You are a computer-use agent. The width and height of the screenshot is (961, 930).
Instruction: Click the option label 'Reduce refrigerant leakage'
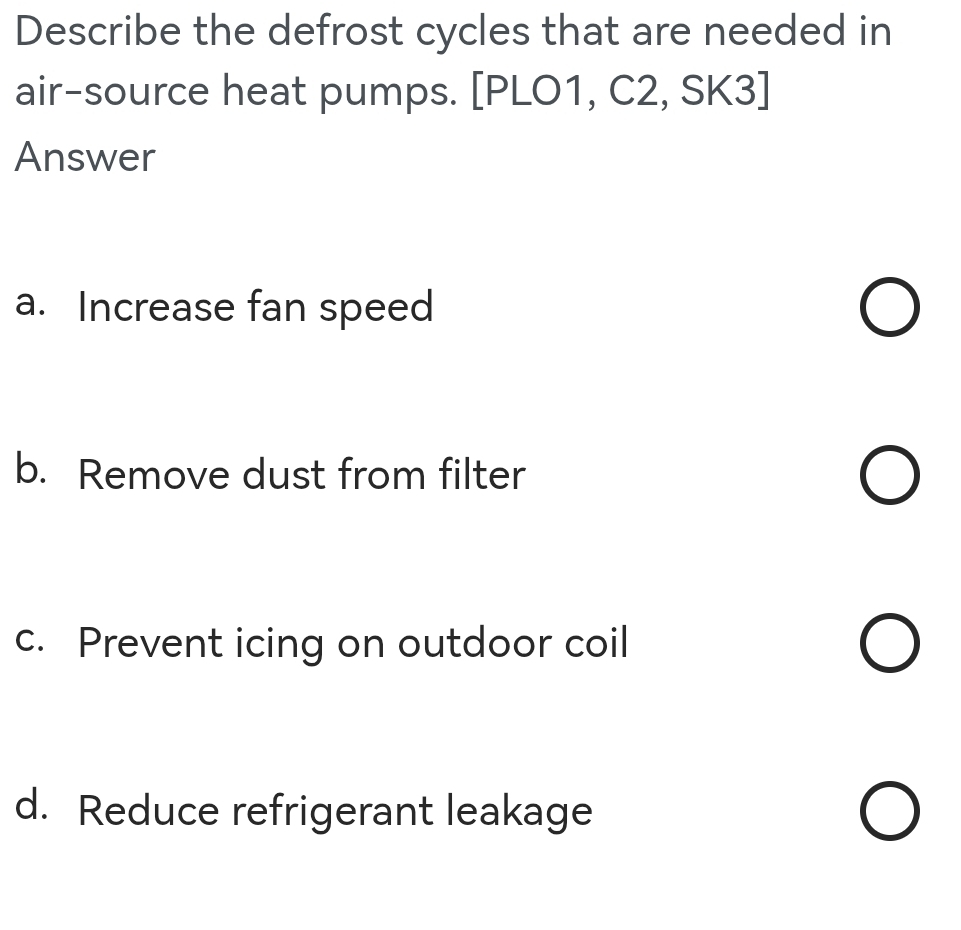point(335,811)
